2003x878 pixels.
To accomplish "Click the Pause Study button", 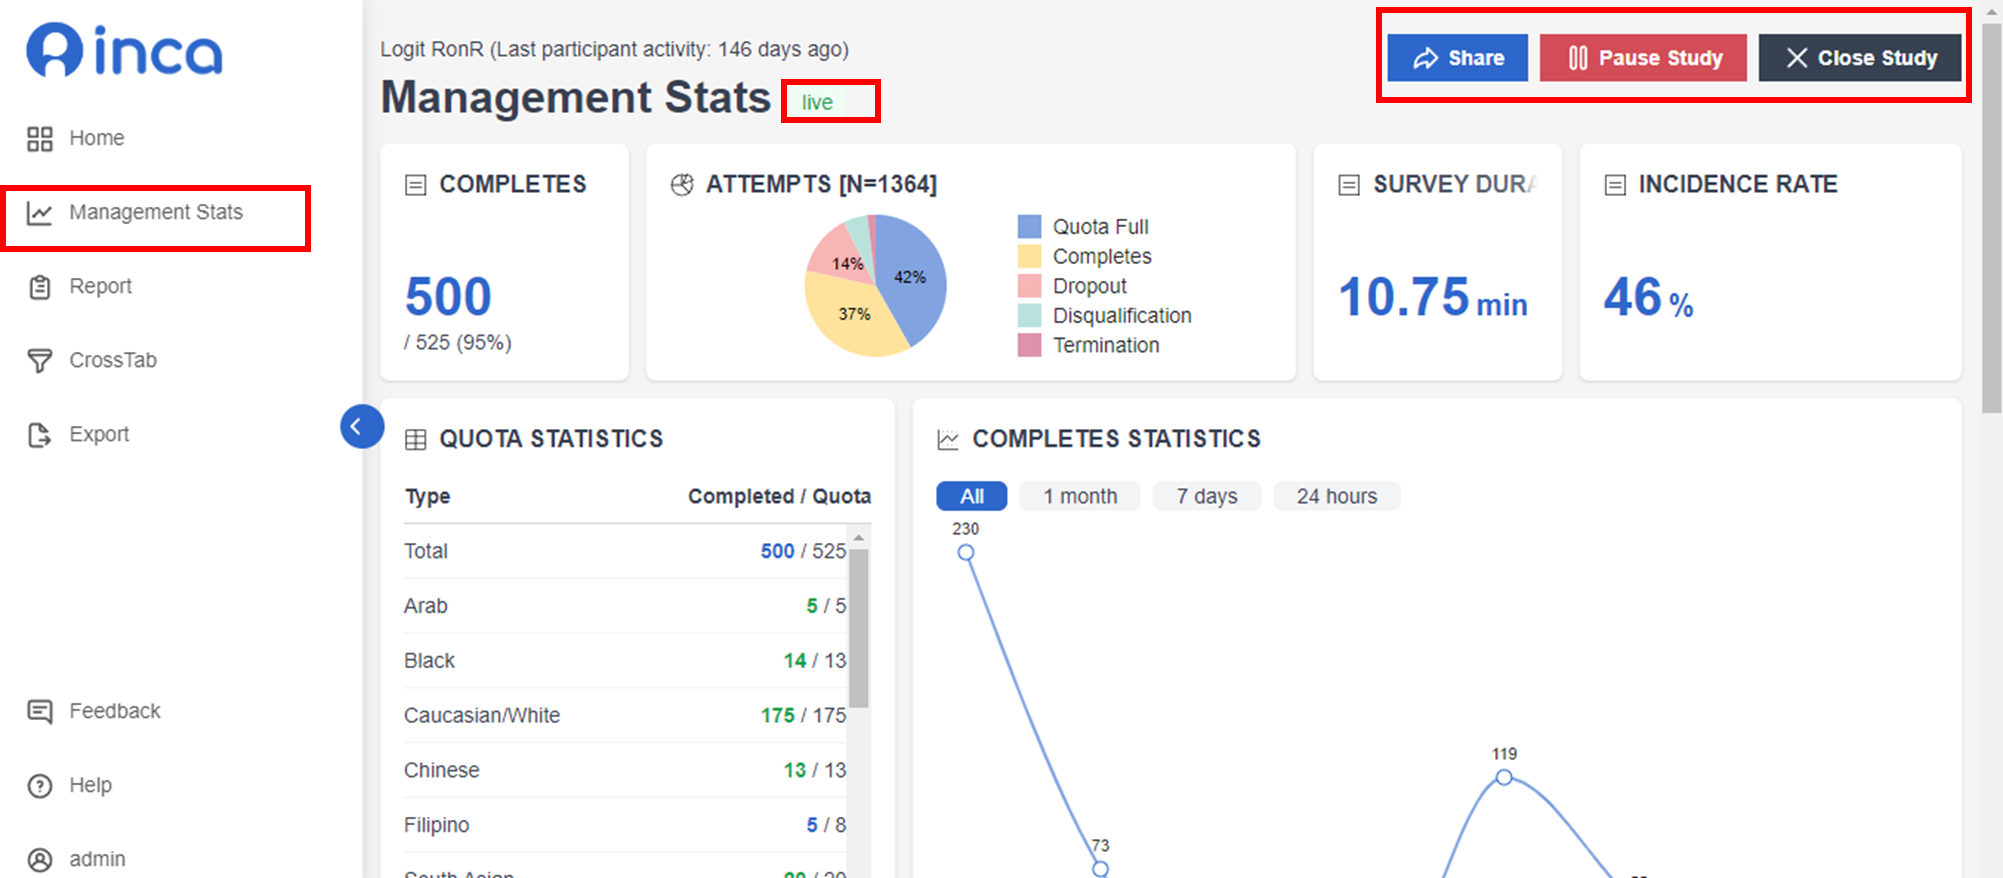I will (1643, 58).
